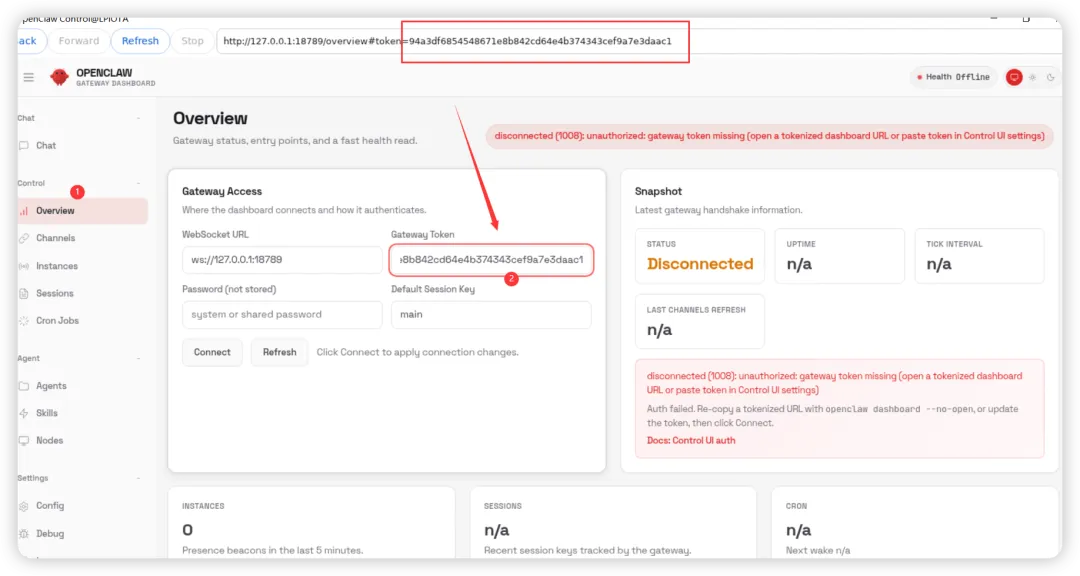Click the Disconnected status value

tap(700, 264)
